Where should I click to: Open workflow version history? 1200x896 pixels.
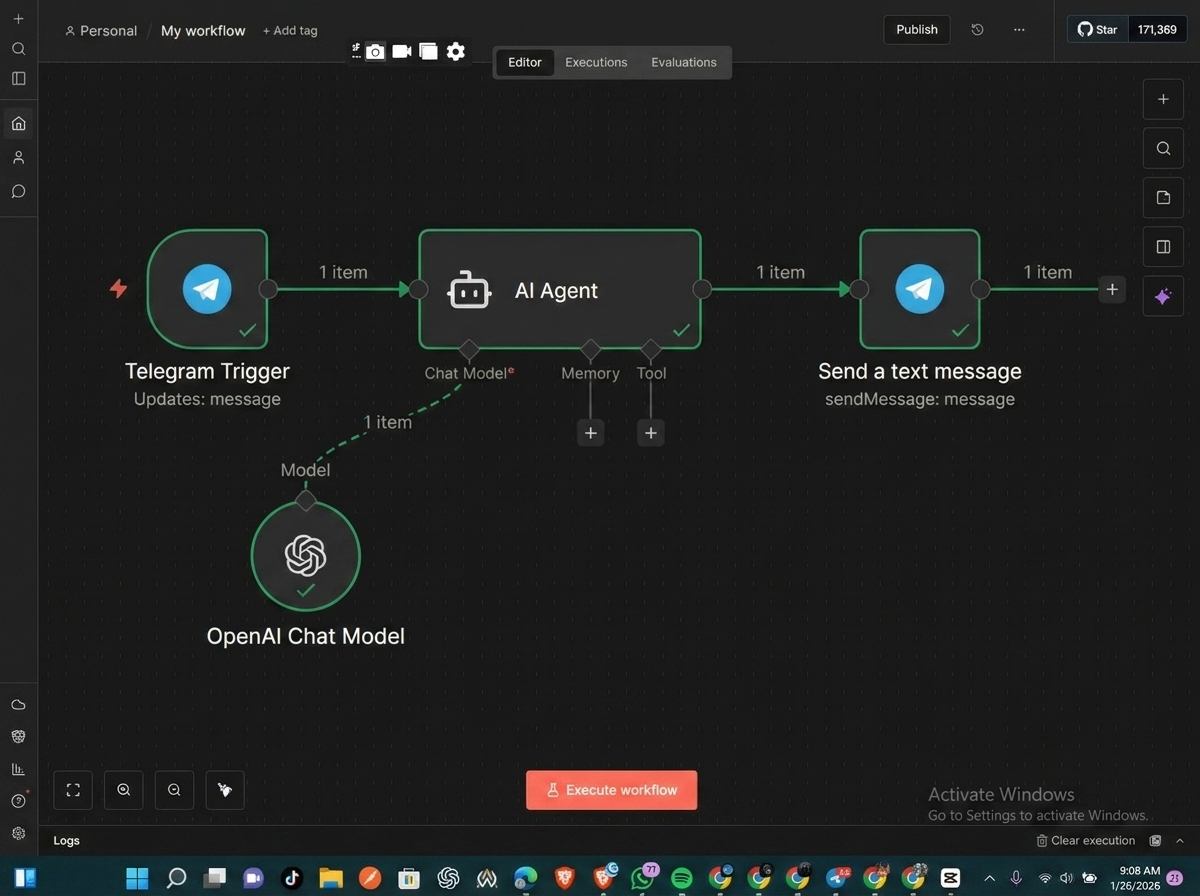coord(977,29)
